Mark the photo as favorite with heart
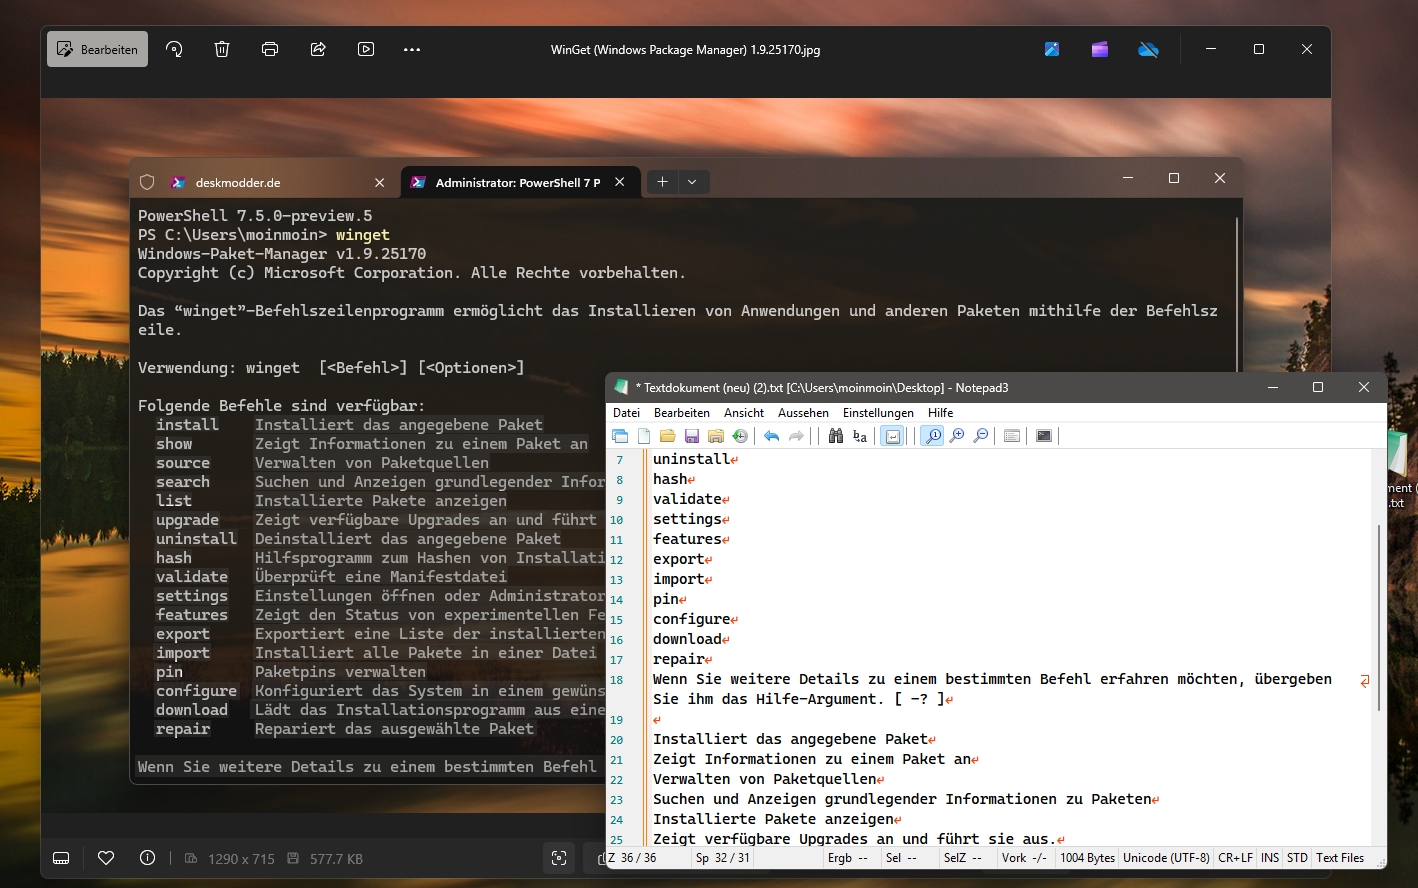Image resolution: width=1418 pixels, height=888 pixels. (106, 858)
